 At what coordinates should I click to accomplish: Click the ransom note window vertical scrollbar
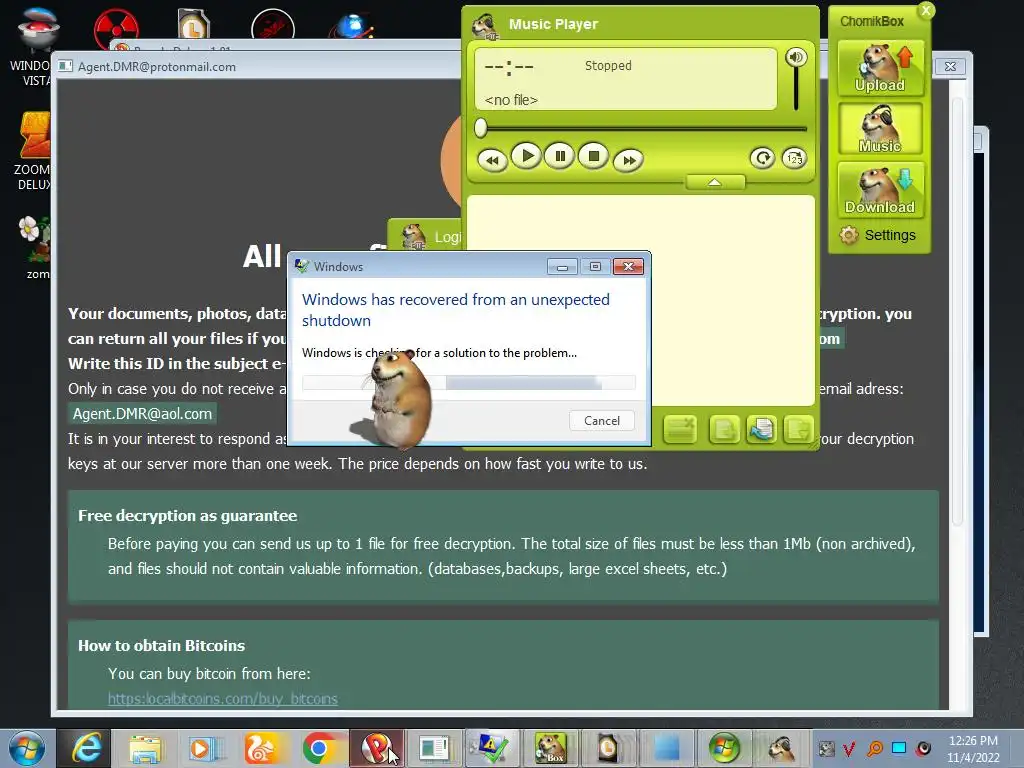pos(957,313)
